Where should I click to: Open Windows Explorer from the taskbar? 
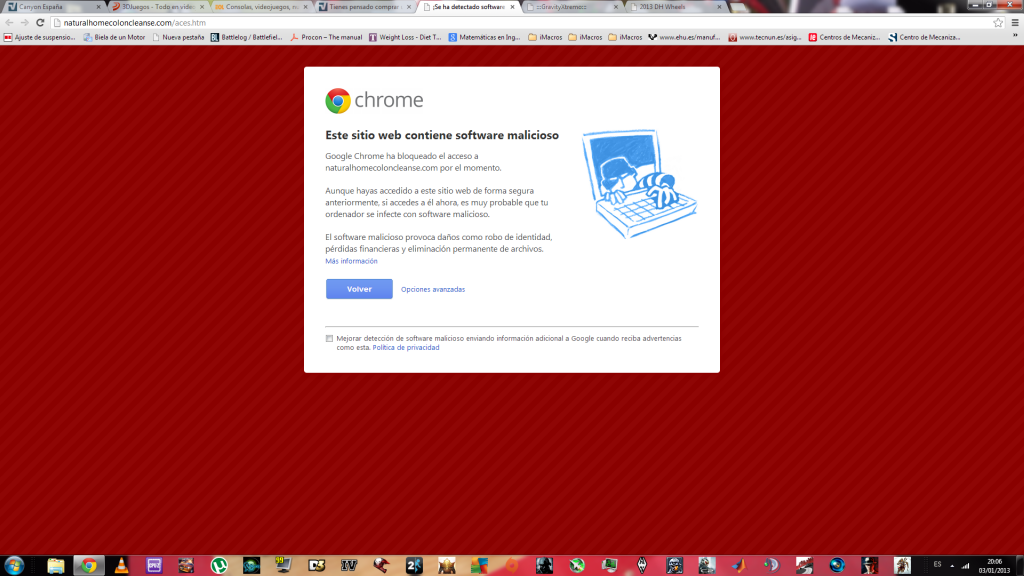(56, 566)
